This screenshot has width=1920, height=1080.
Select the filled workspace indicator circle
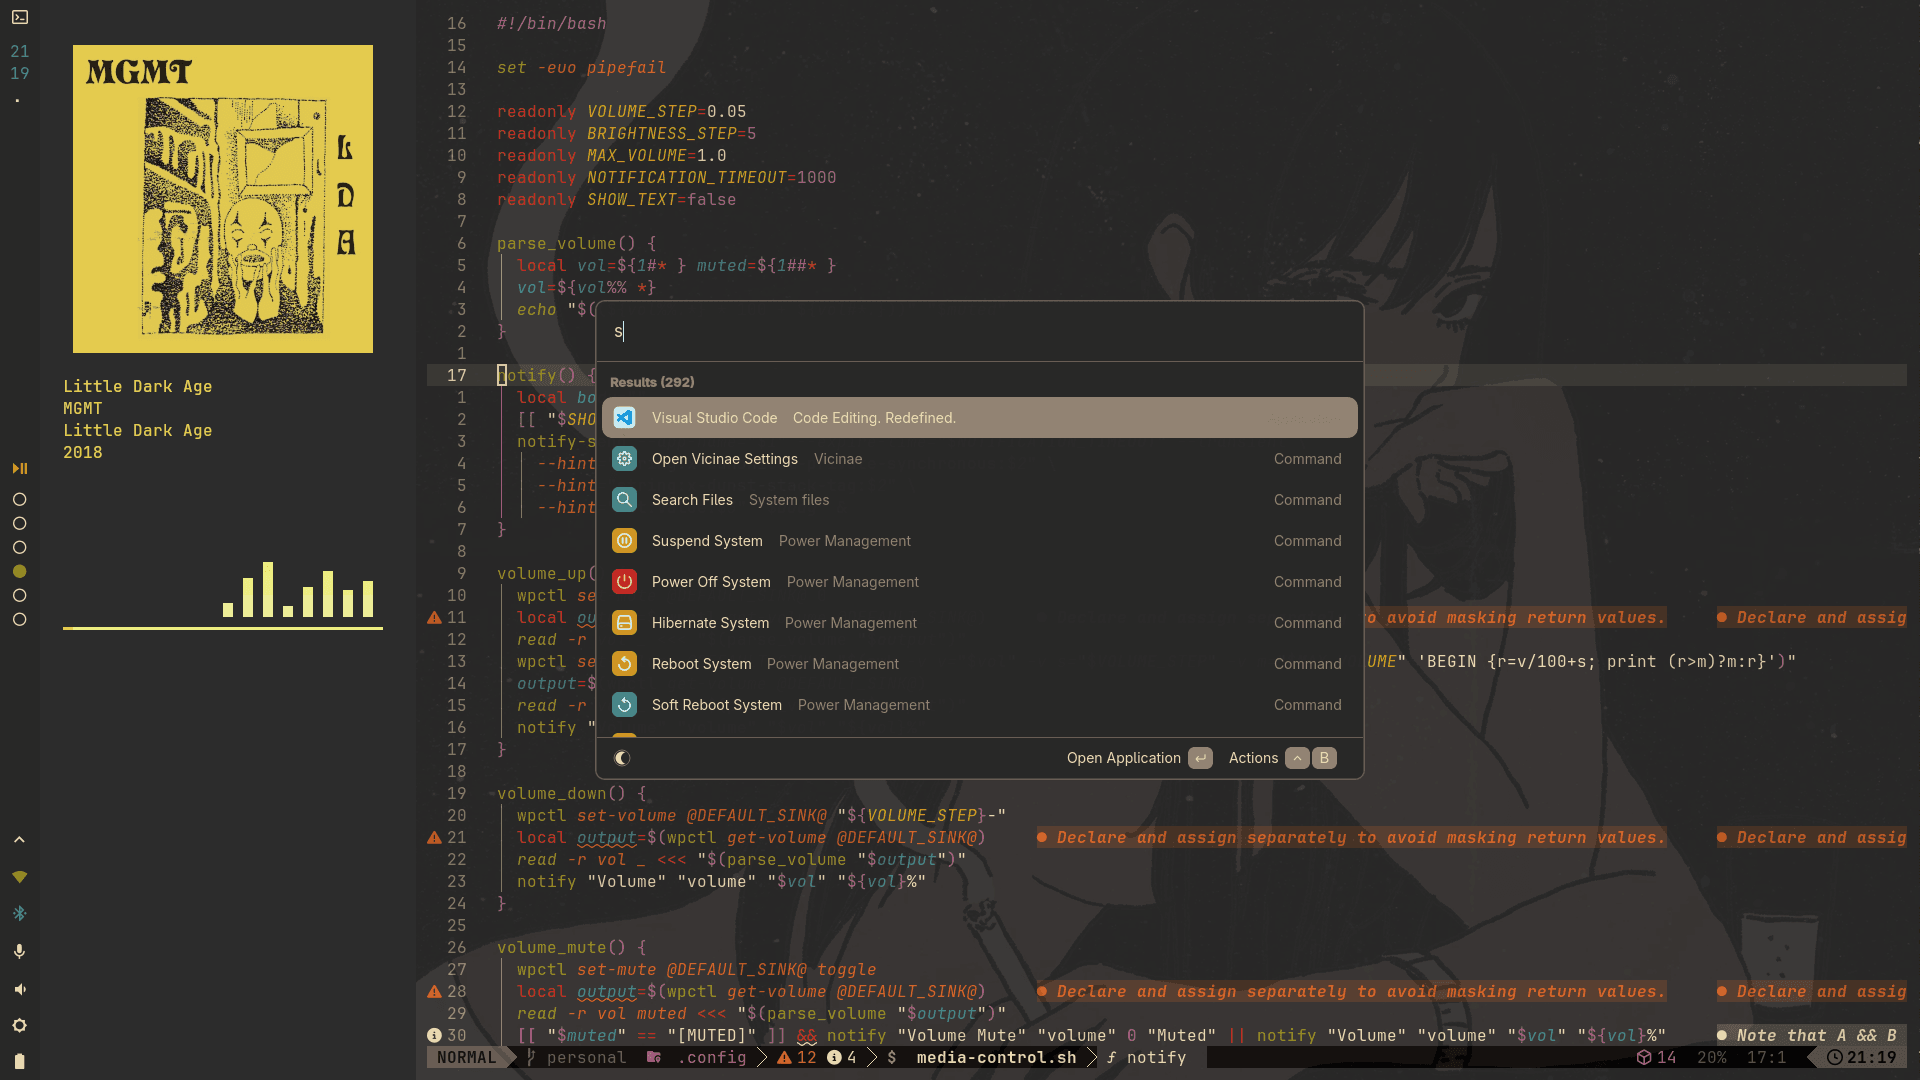[x=19, y=571]
